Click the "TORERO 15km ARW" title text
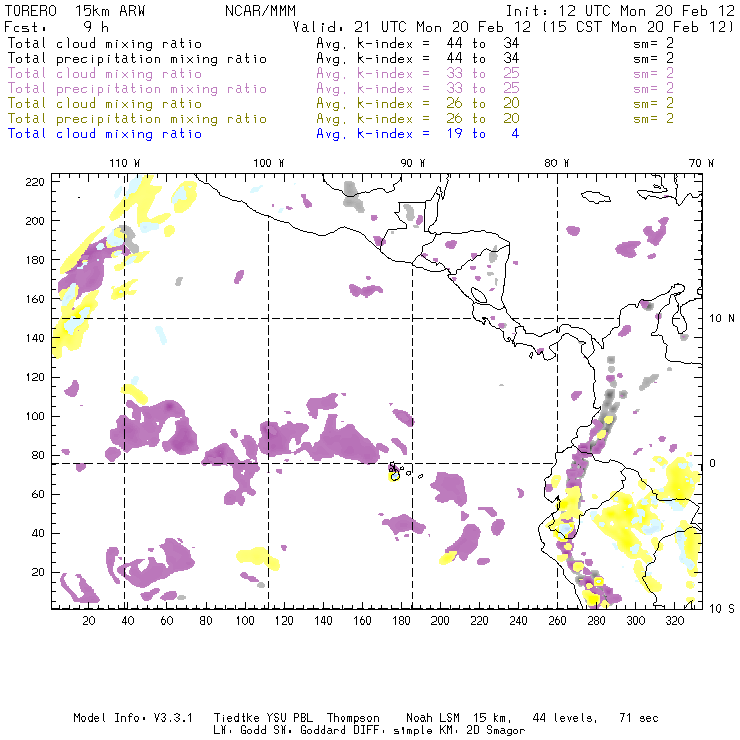The width and height of the screenshot is (740, 740). [75, 11]
